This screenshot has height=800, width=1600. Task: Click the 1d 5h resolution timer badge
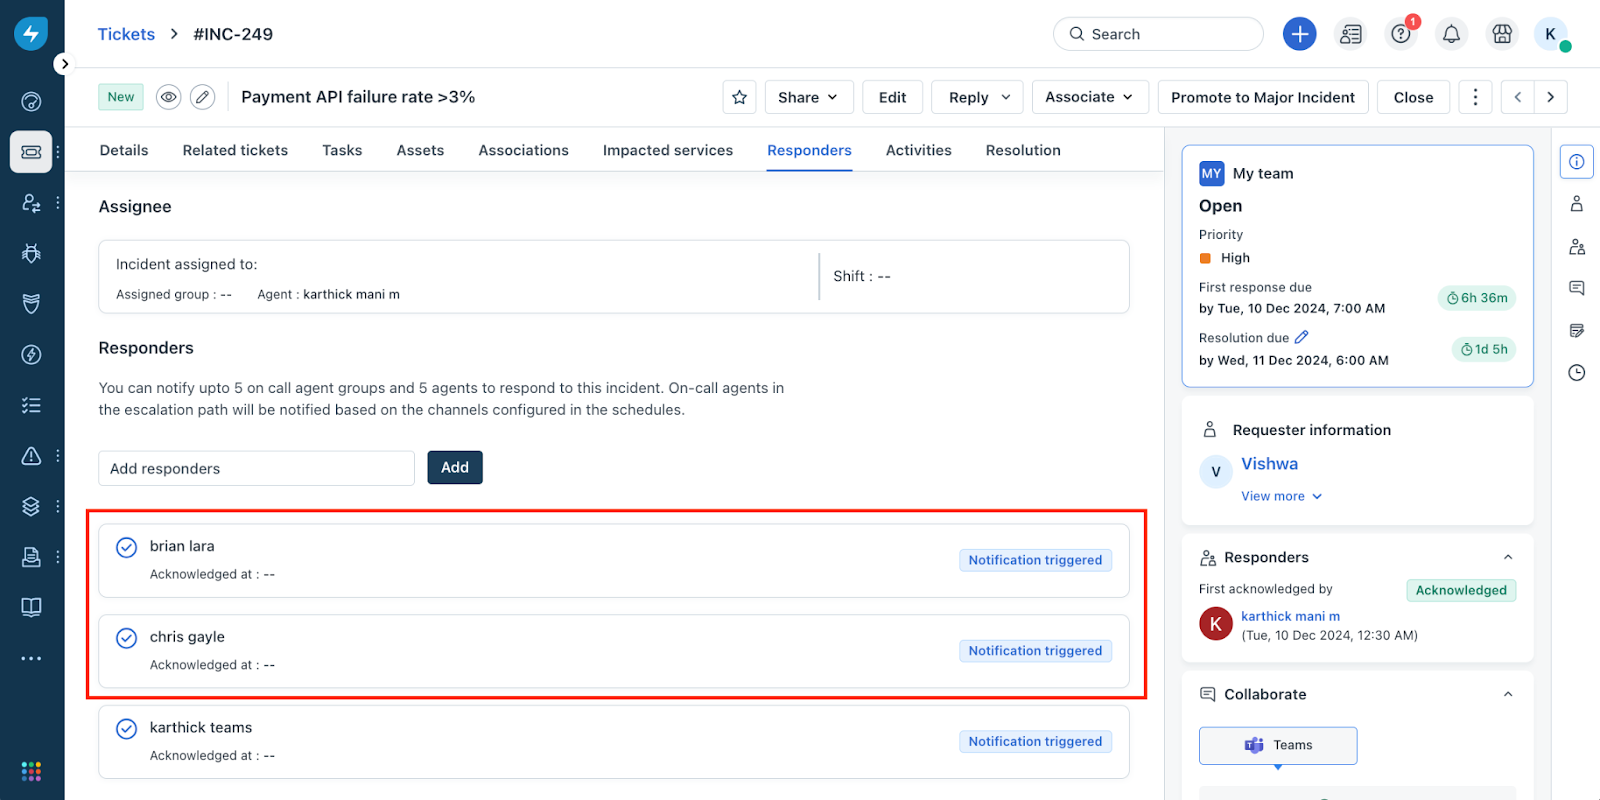point(1484,349)
